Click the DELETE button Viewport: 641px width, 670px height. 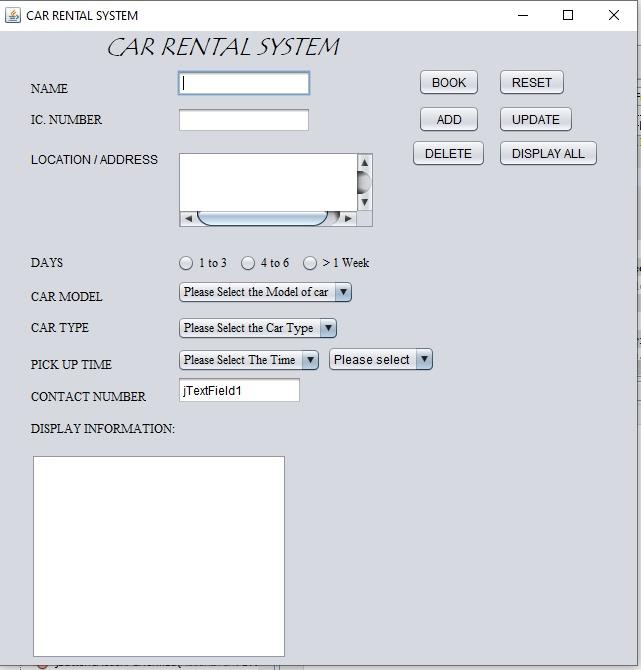tap(448, 153)
